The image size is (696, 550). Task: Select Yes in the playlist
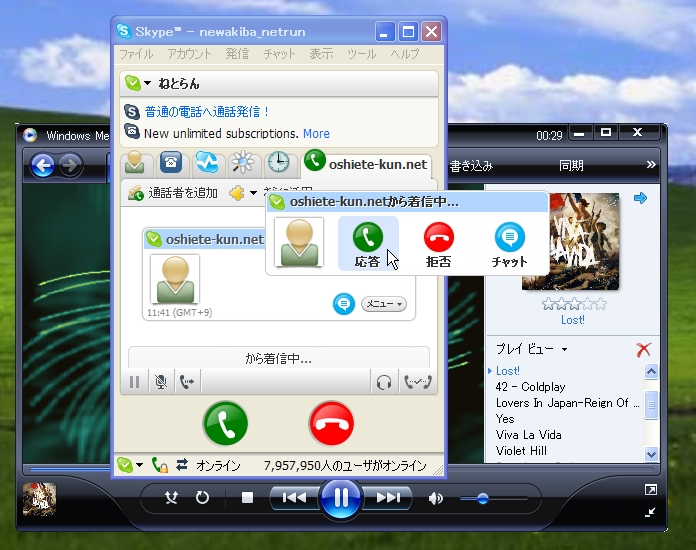[x=505, y=419]
